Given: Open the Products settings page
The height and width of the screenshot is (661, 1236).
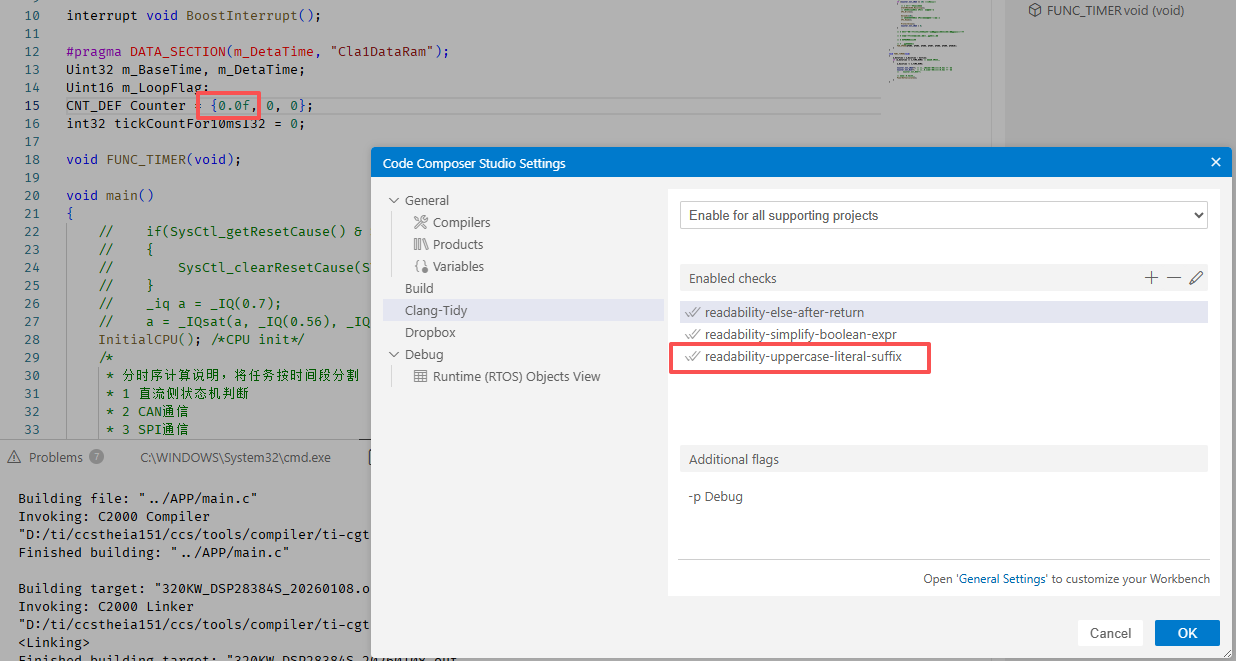Looking at the screenshot, I should [x=457, y=244].
